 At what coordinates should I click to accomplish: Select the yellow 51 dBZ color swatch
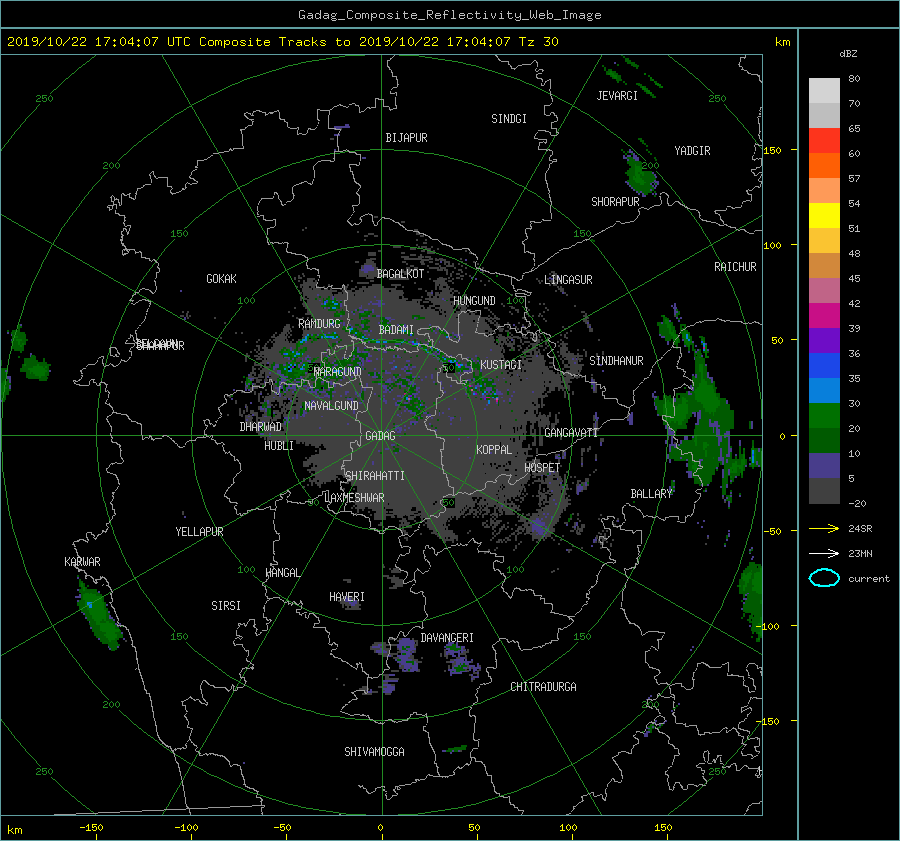click(824, 215)
